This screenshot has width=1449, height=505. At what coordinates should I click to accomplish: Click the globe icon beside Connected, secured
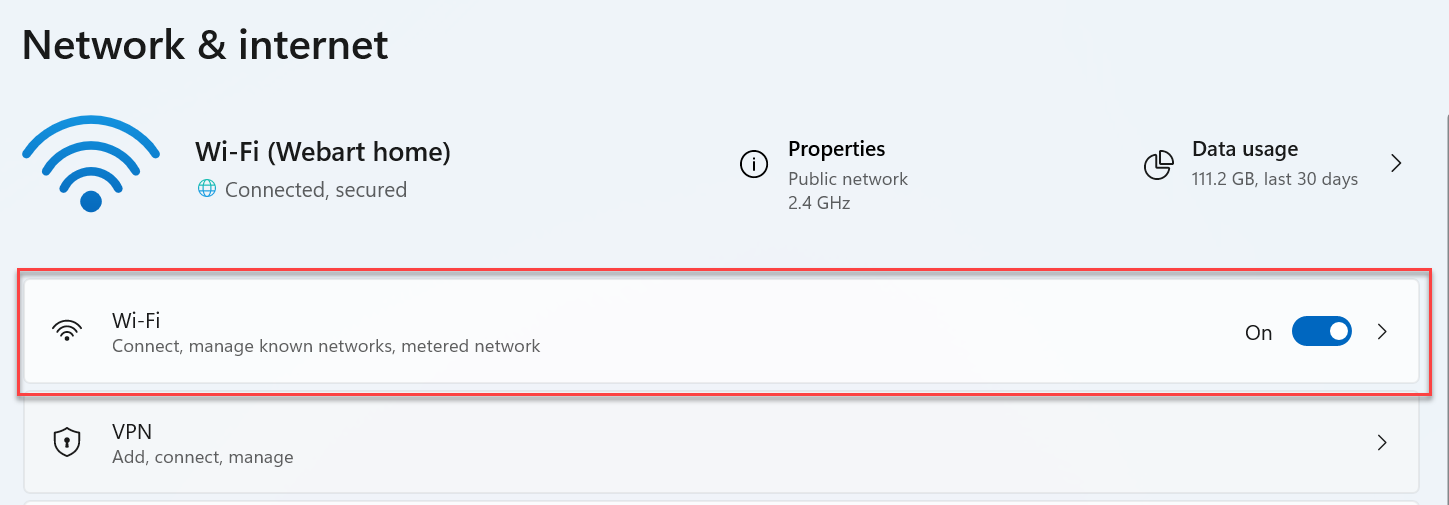click(207, 188)
